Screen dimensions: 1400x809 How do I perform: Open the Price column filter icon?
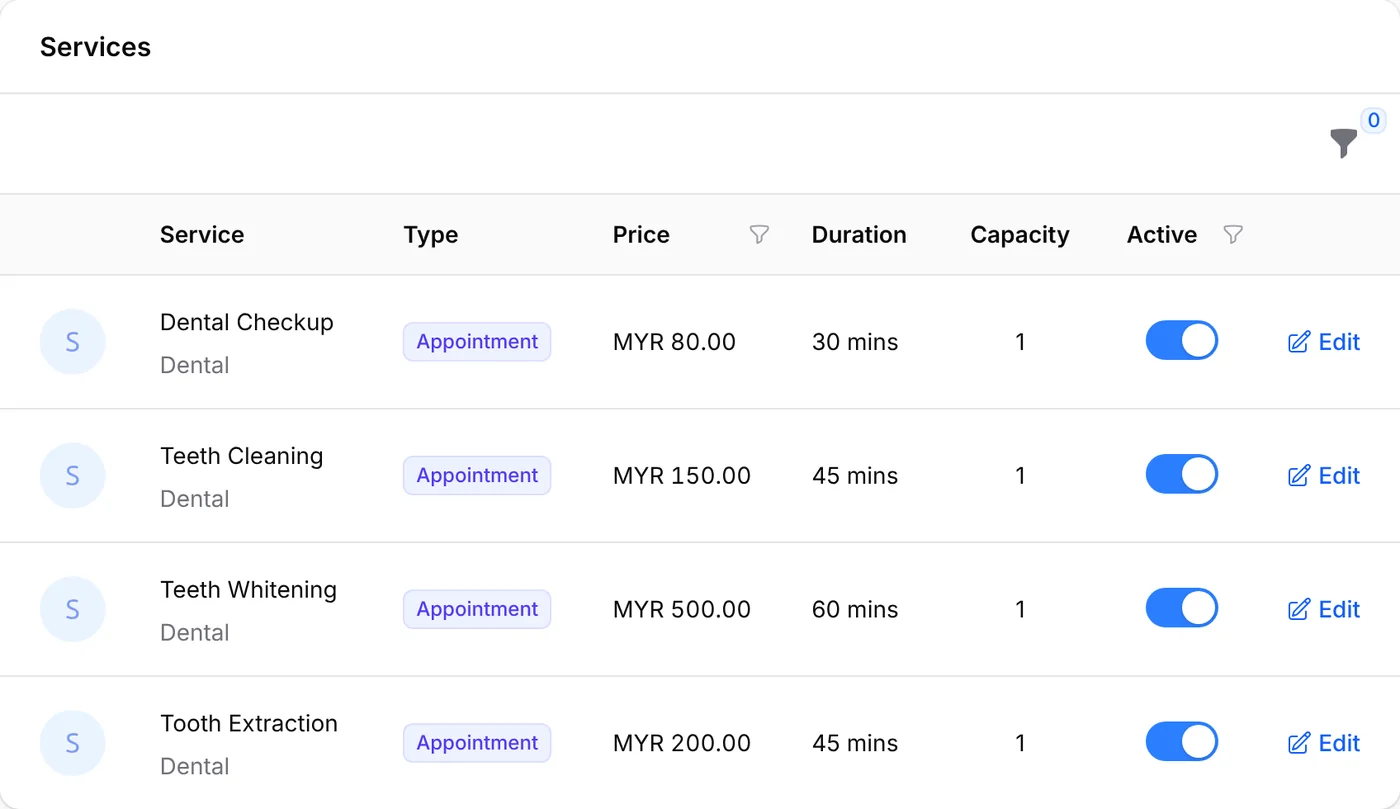click(x=759, y=235)
